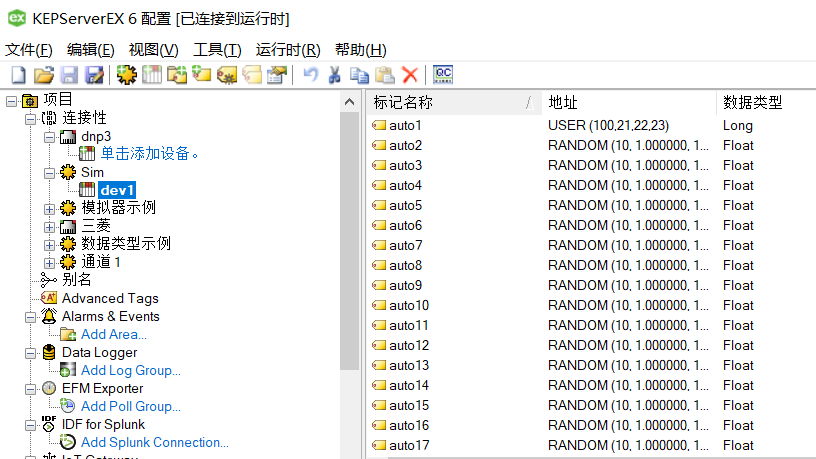
Task: Expand the 数据类型示例 channel
Action: [49, 245]
